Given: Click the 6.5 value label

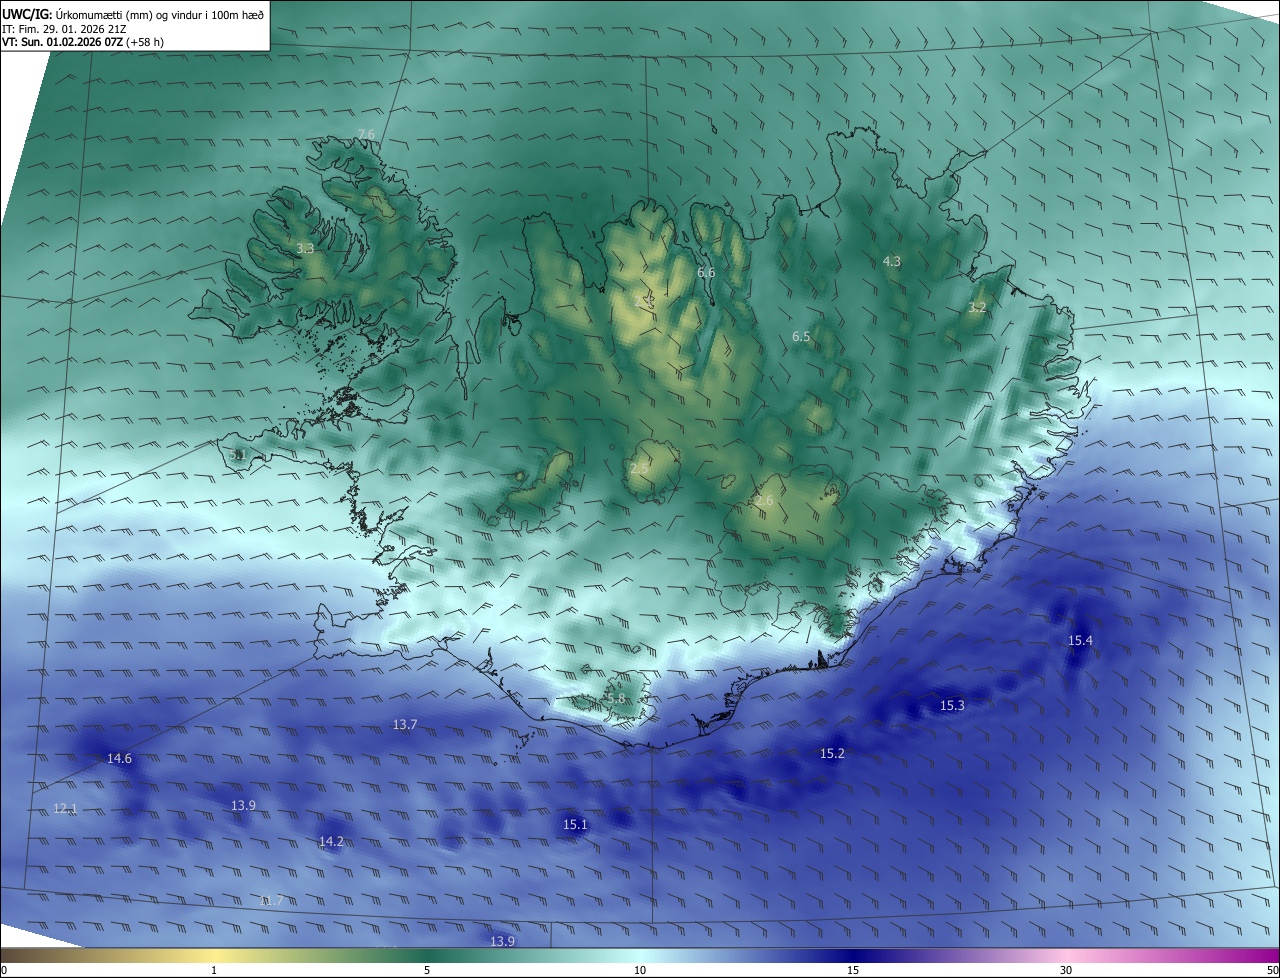Looking at the screenshot, I should point(801,337).
